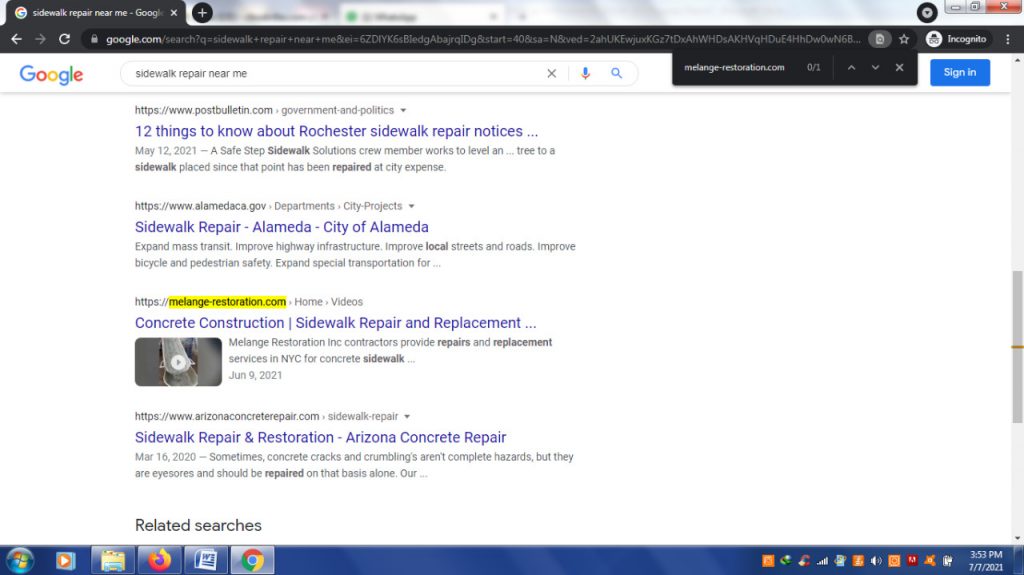This screenshot has height=575, width=1024.
Task: Open 12 things Rochester sidewalk repair link
Action: click(x=336, y=131)
